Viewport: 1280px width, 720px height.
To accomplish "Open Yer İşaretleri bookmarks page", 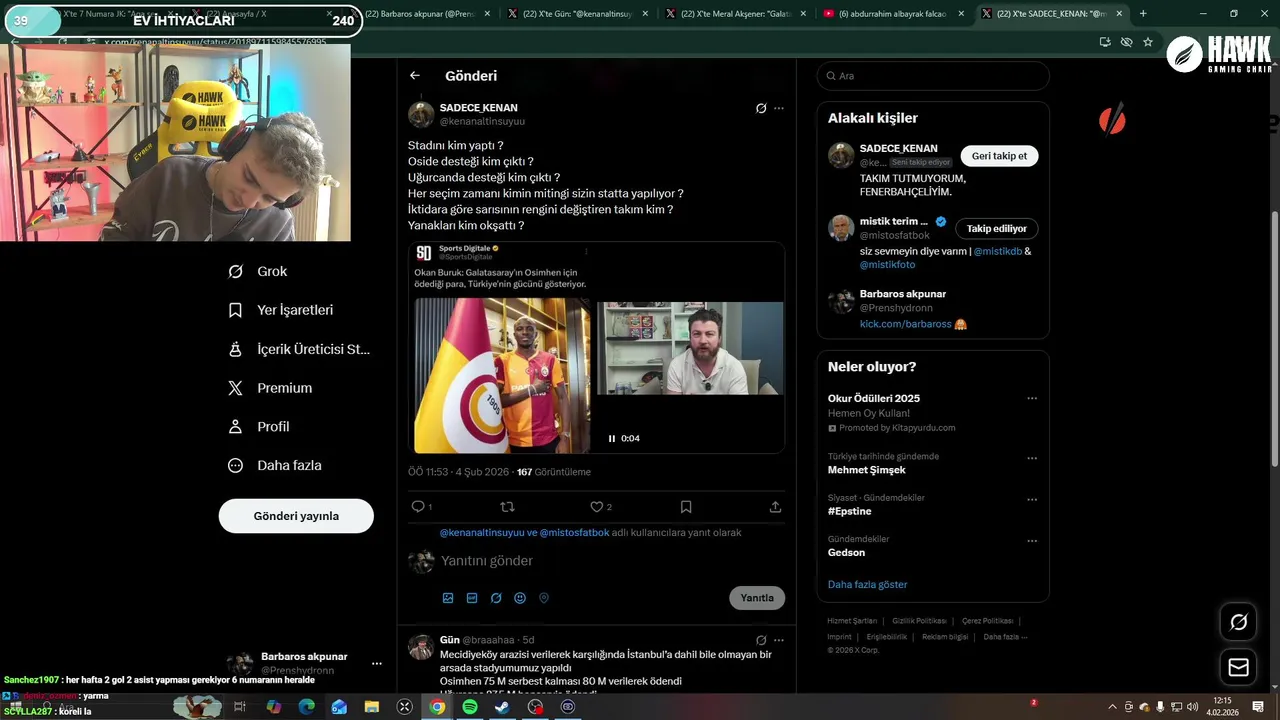I will (281, 310).
